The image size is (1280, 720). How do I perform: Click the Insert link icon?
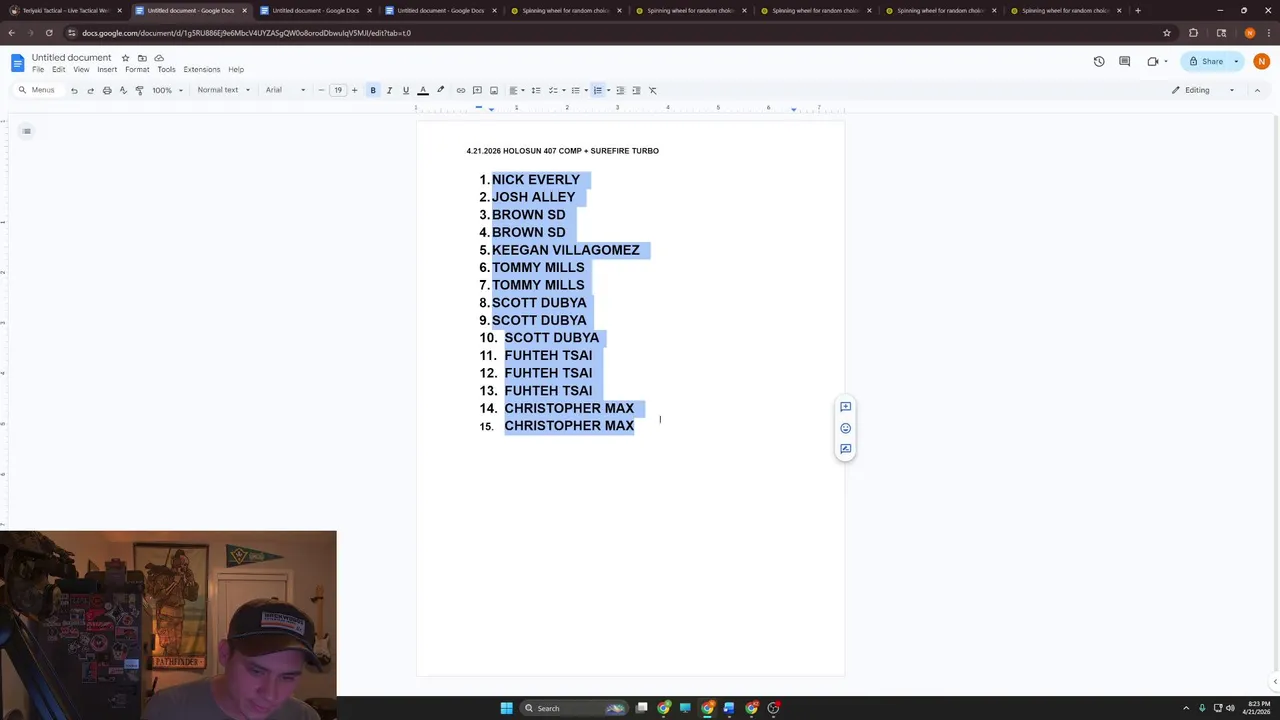461,90
